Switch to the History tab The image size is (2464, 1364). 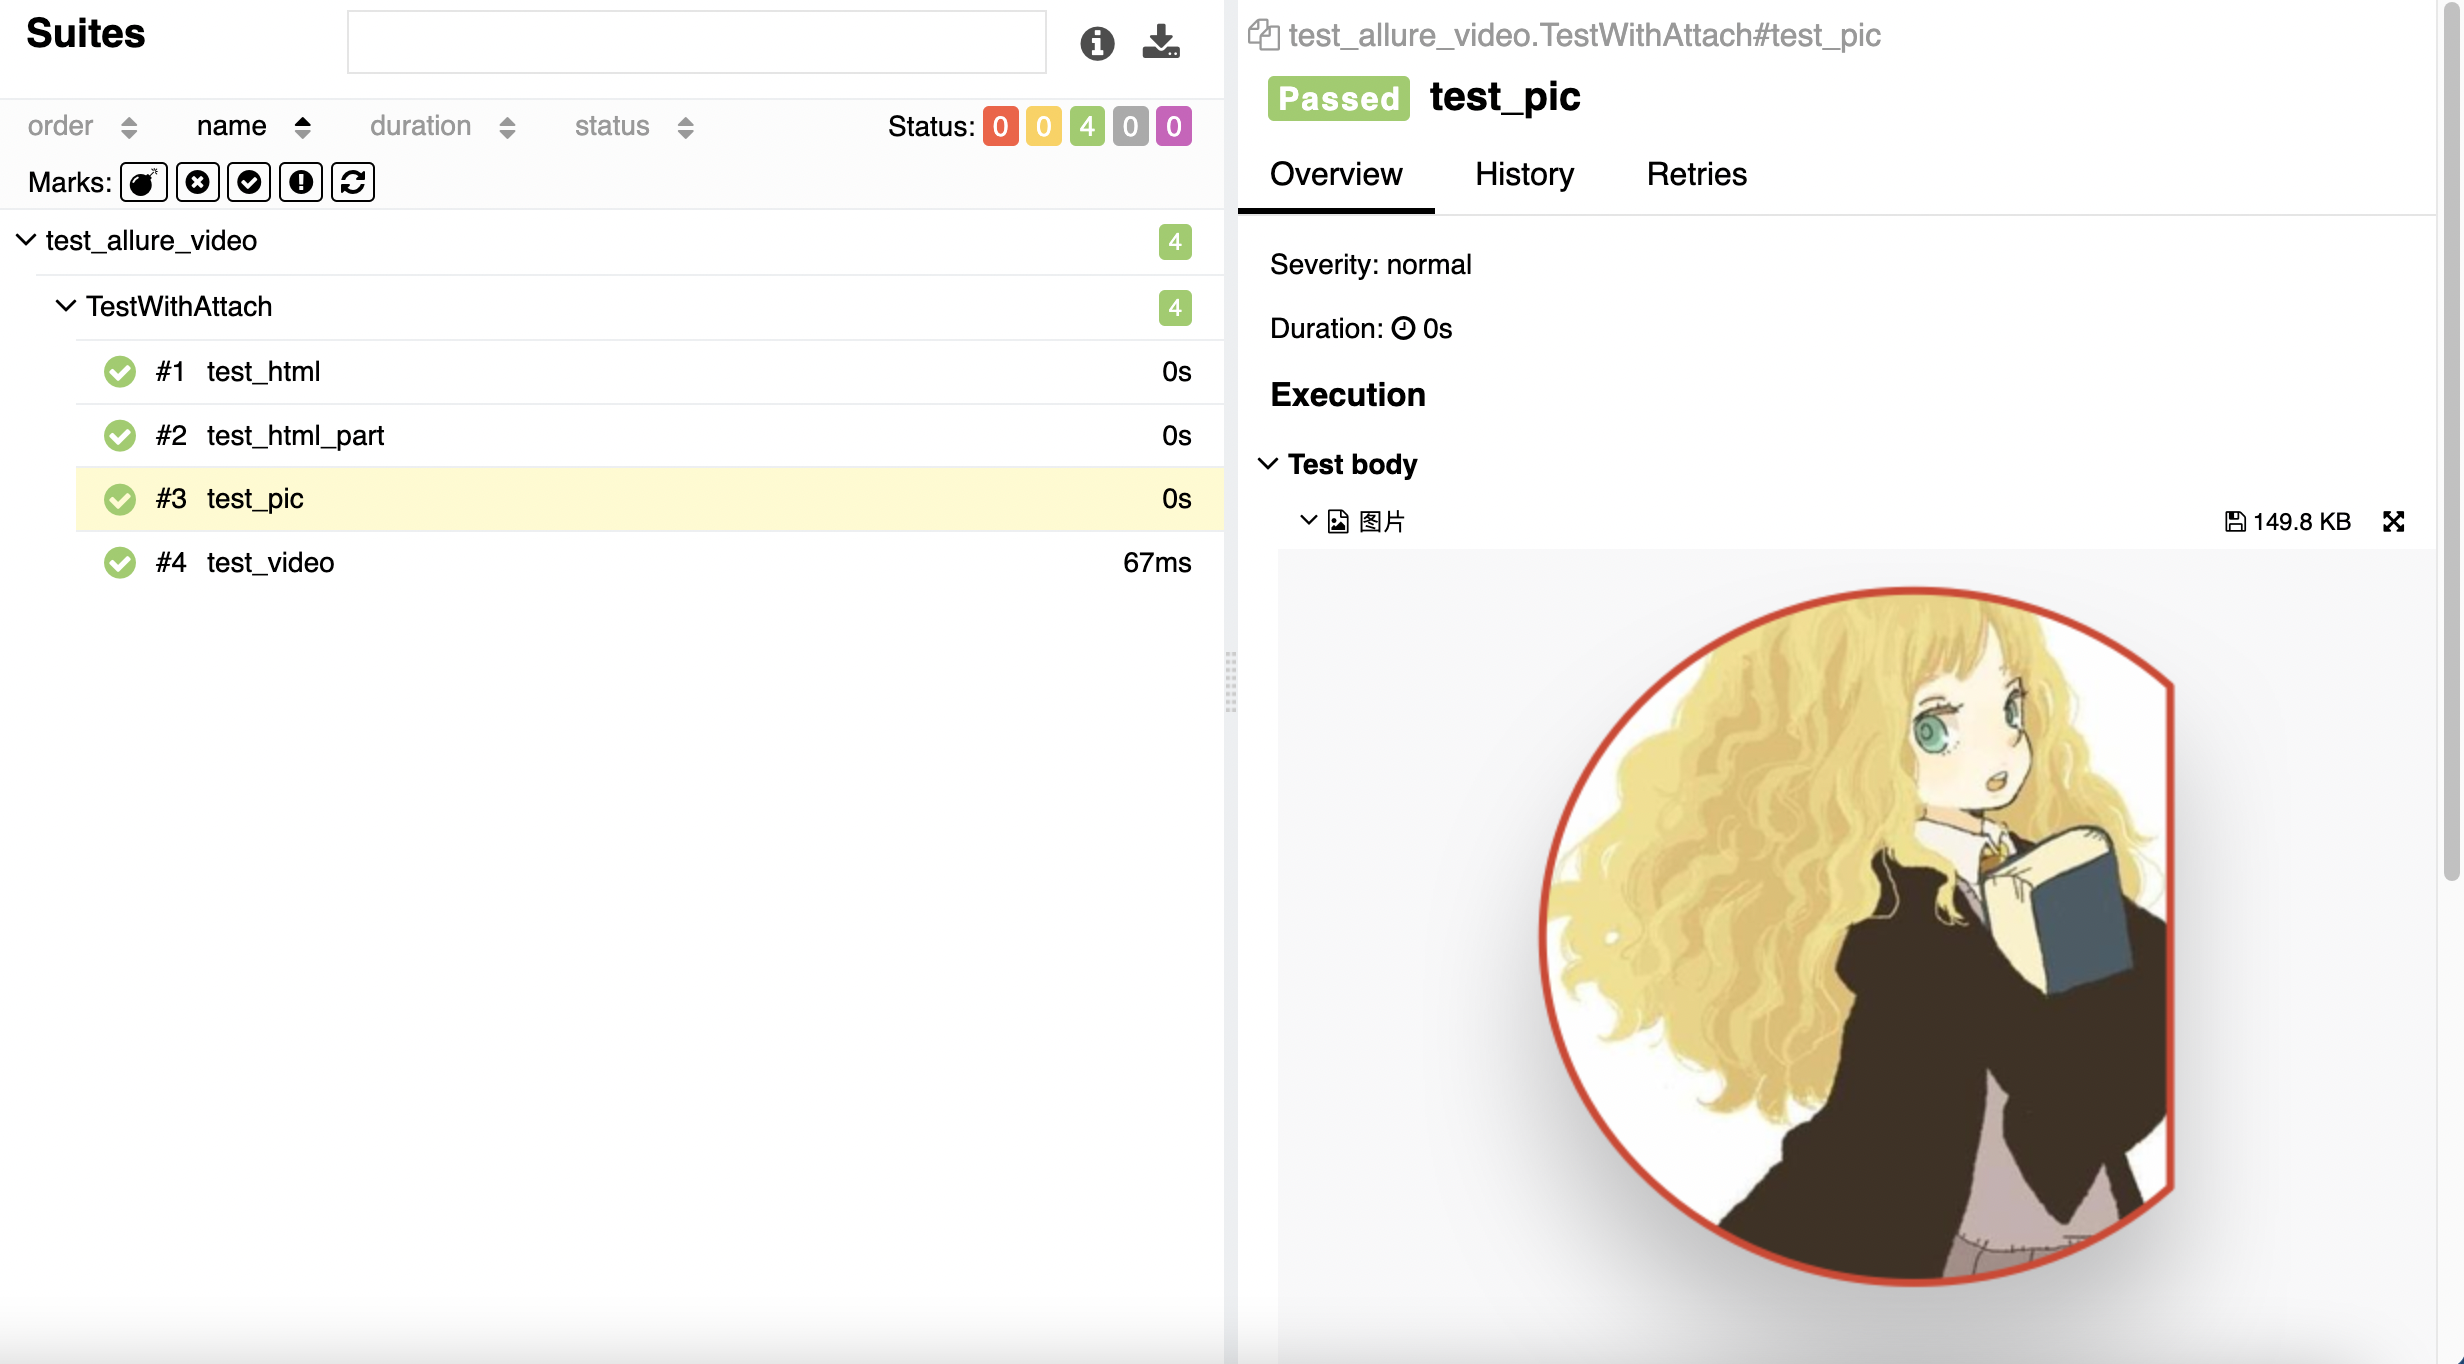click(x=1523, y=173)
